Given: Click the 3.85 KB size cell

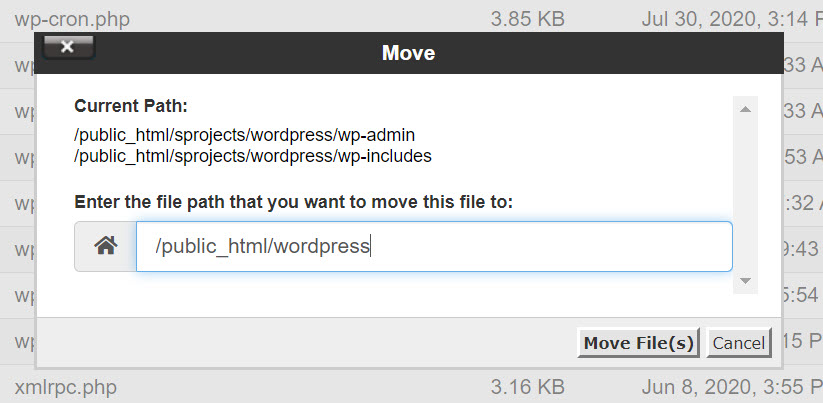Looking at the screenshot, I should coord(527,18).
